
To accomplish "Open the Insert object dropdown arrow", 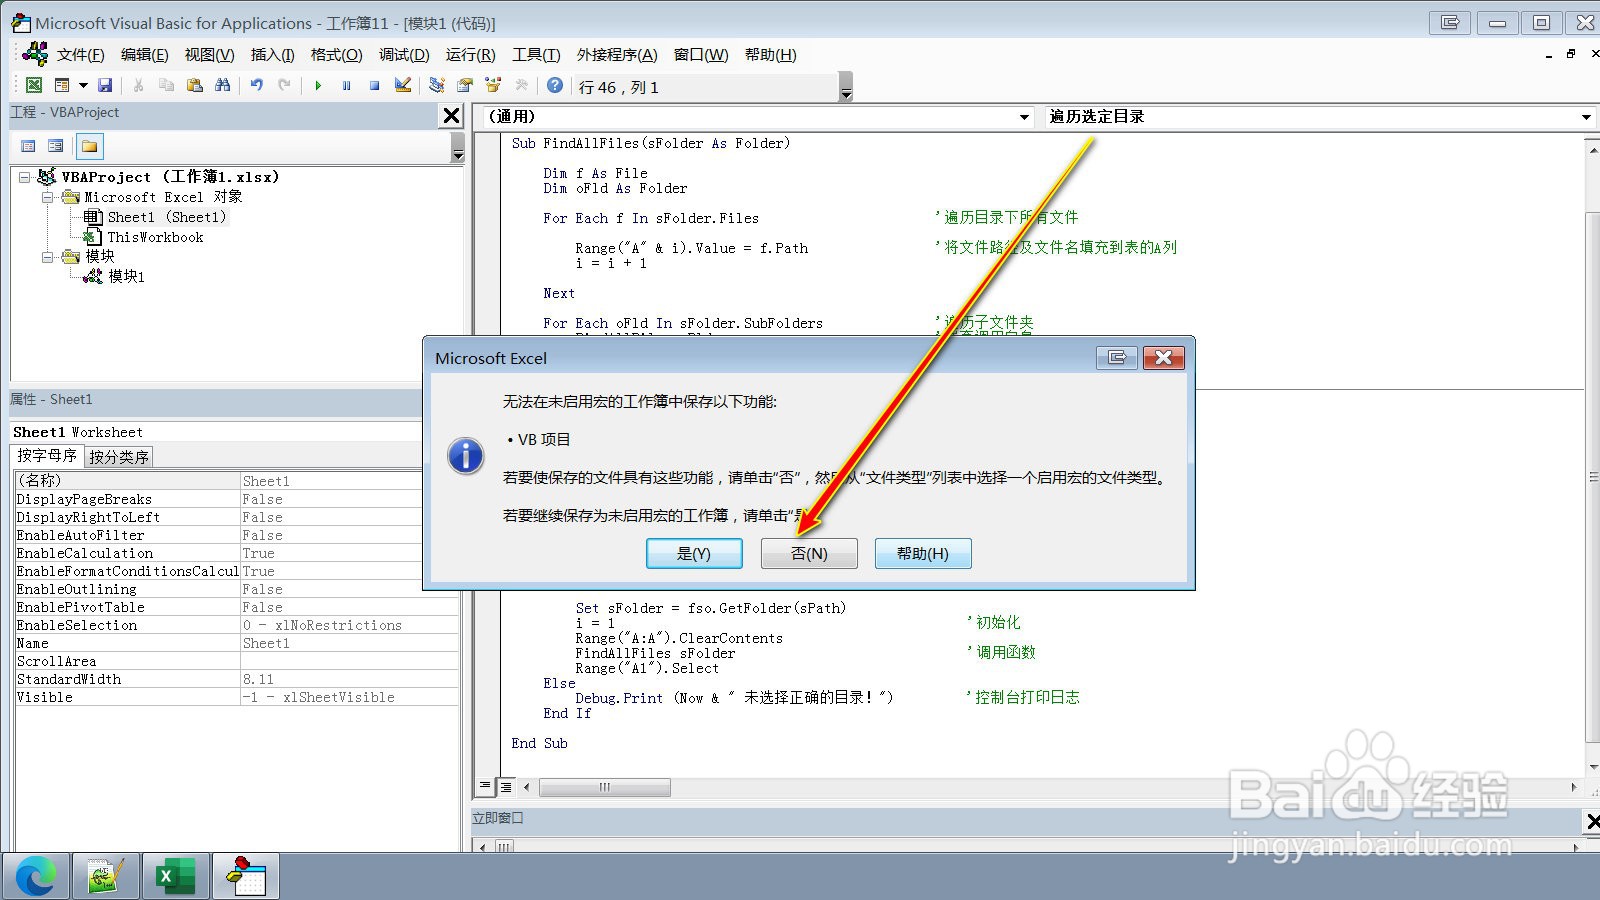I will pos(83,86).
